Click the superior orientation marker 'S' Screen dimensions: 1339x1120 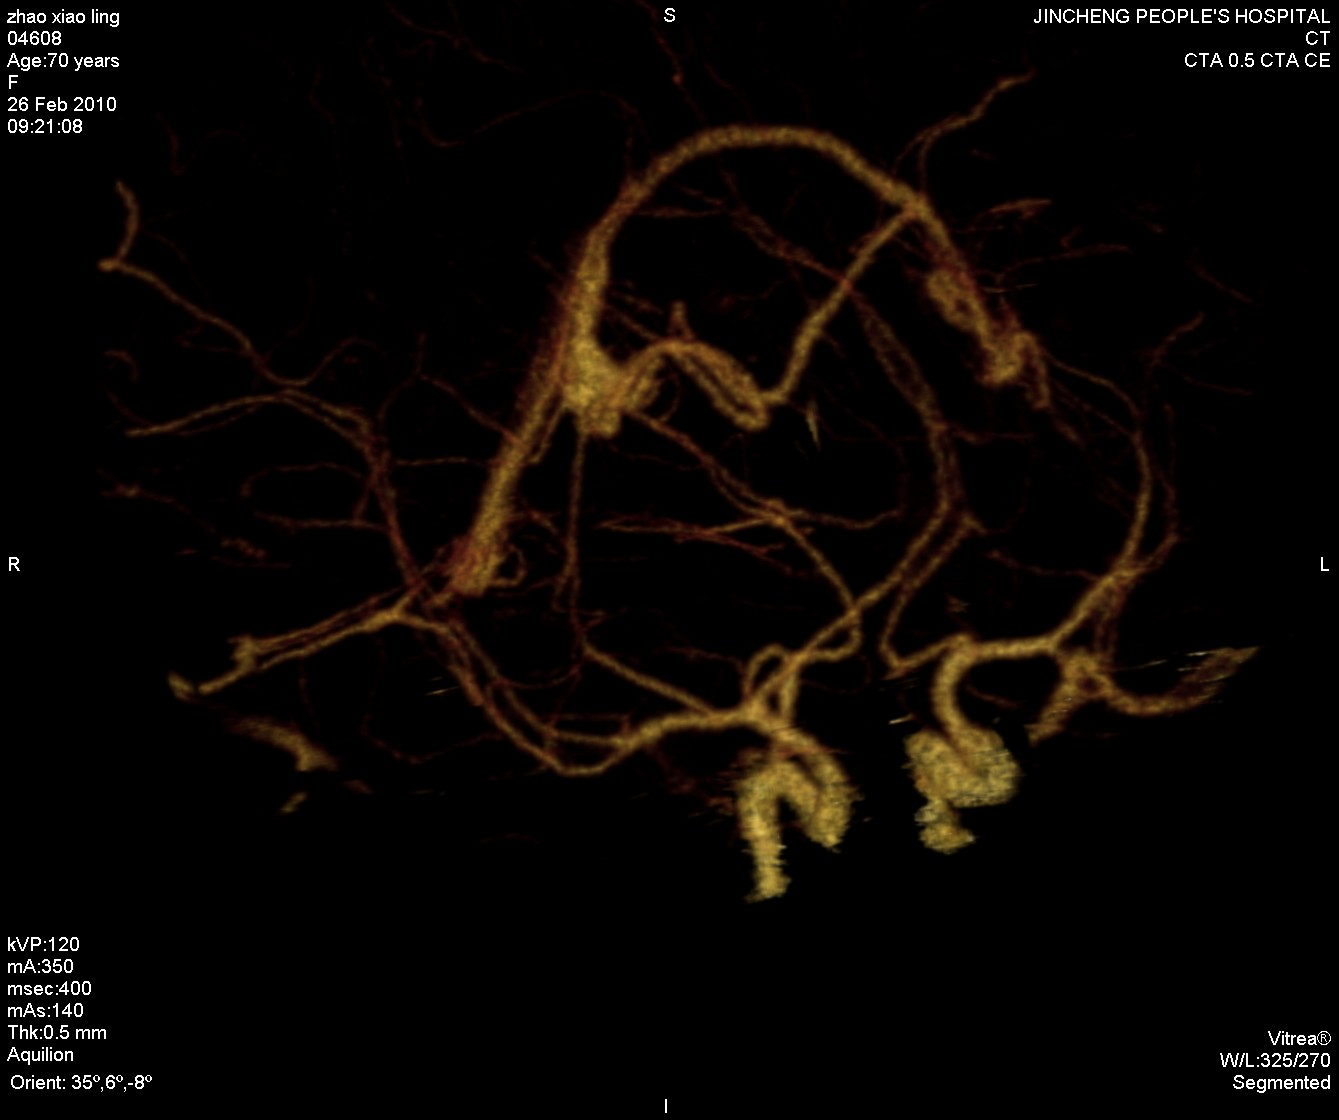tap(670, 15)
